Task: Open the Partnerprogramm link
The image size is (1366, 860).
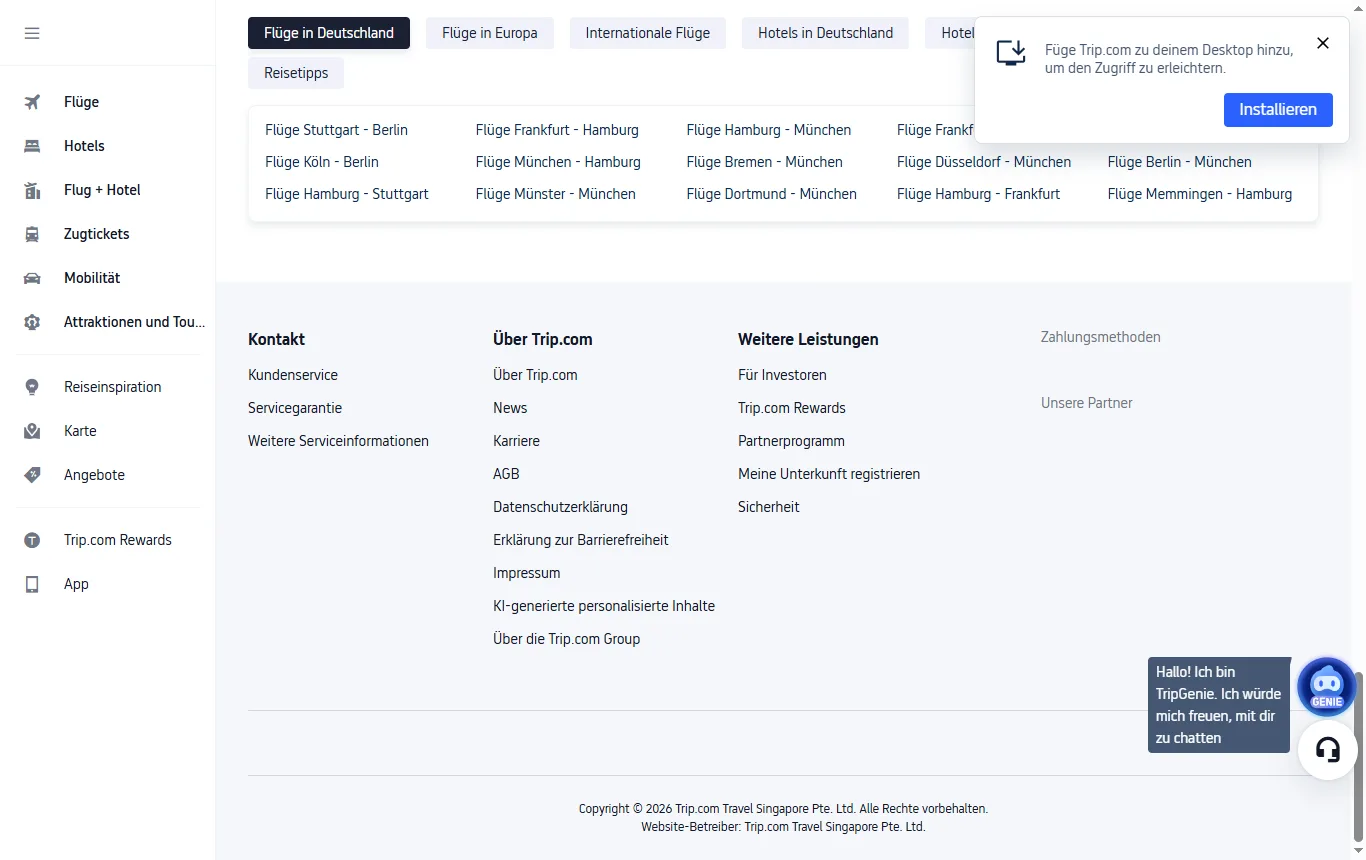Action: coord(791,441)
